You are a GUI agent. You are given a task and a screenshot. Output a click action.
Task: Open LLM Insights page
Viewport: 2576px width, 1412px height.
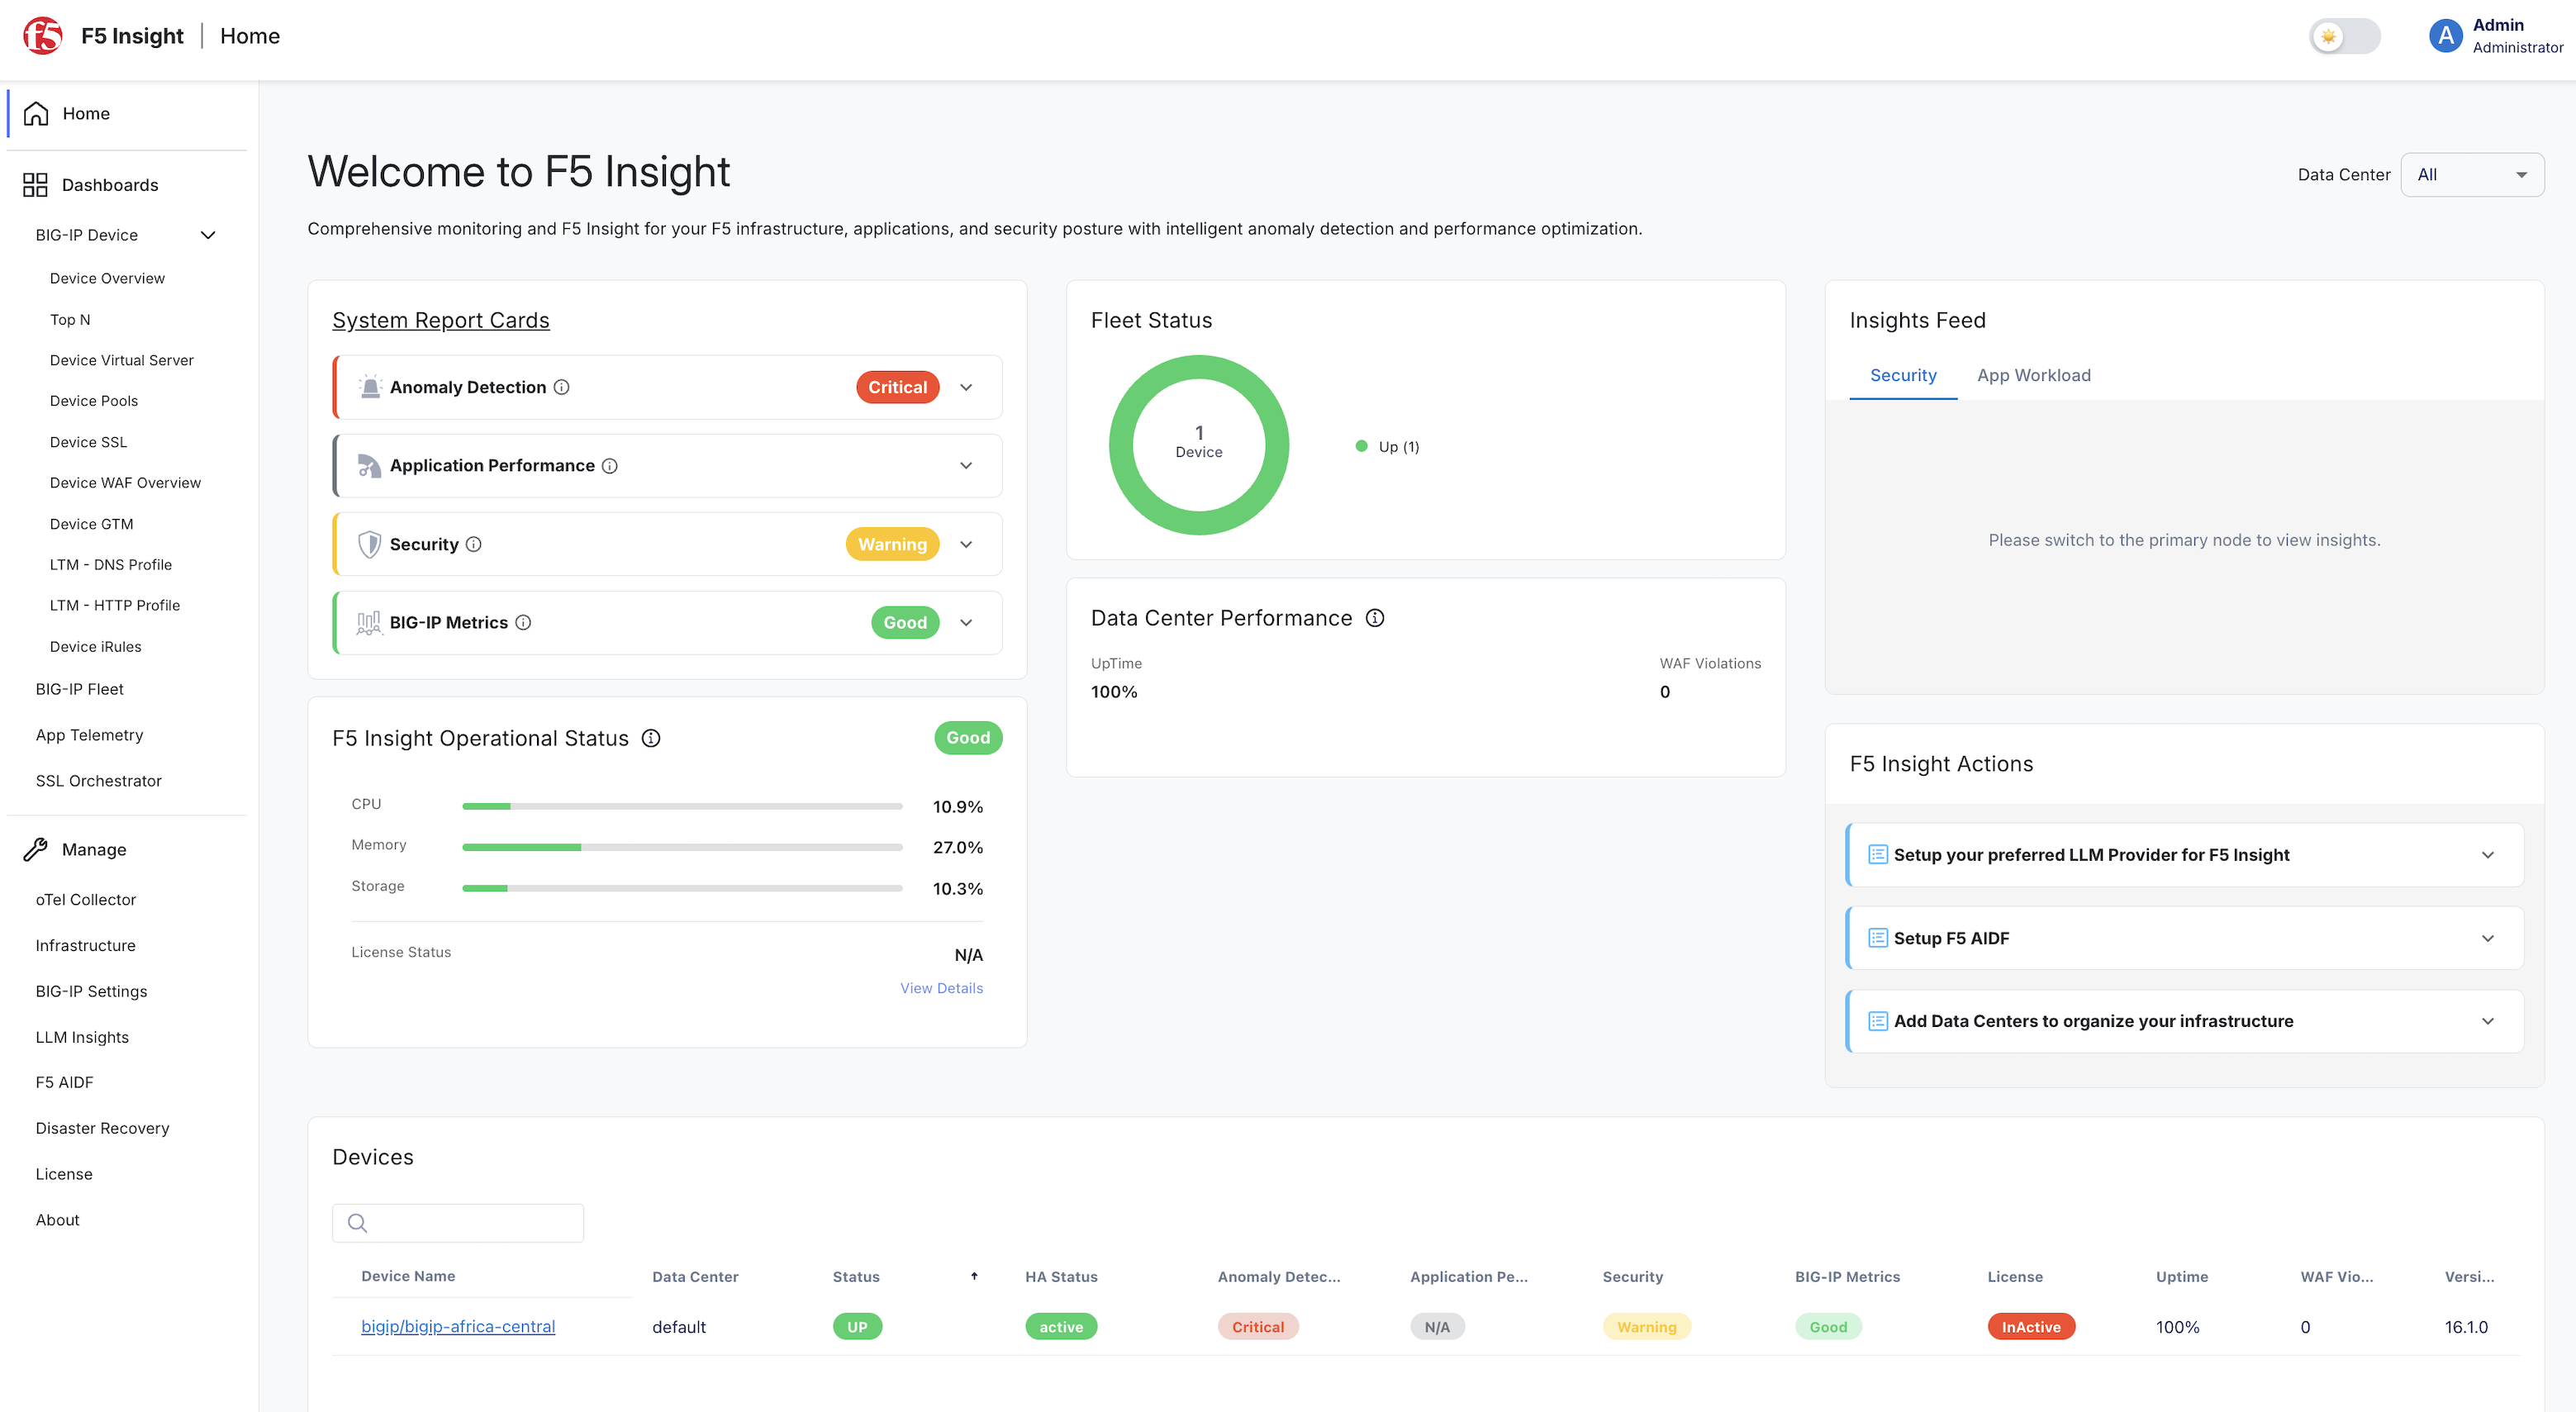click(82, 1037)
